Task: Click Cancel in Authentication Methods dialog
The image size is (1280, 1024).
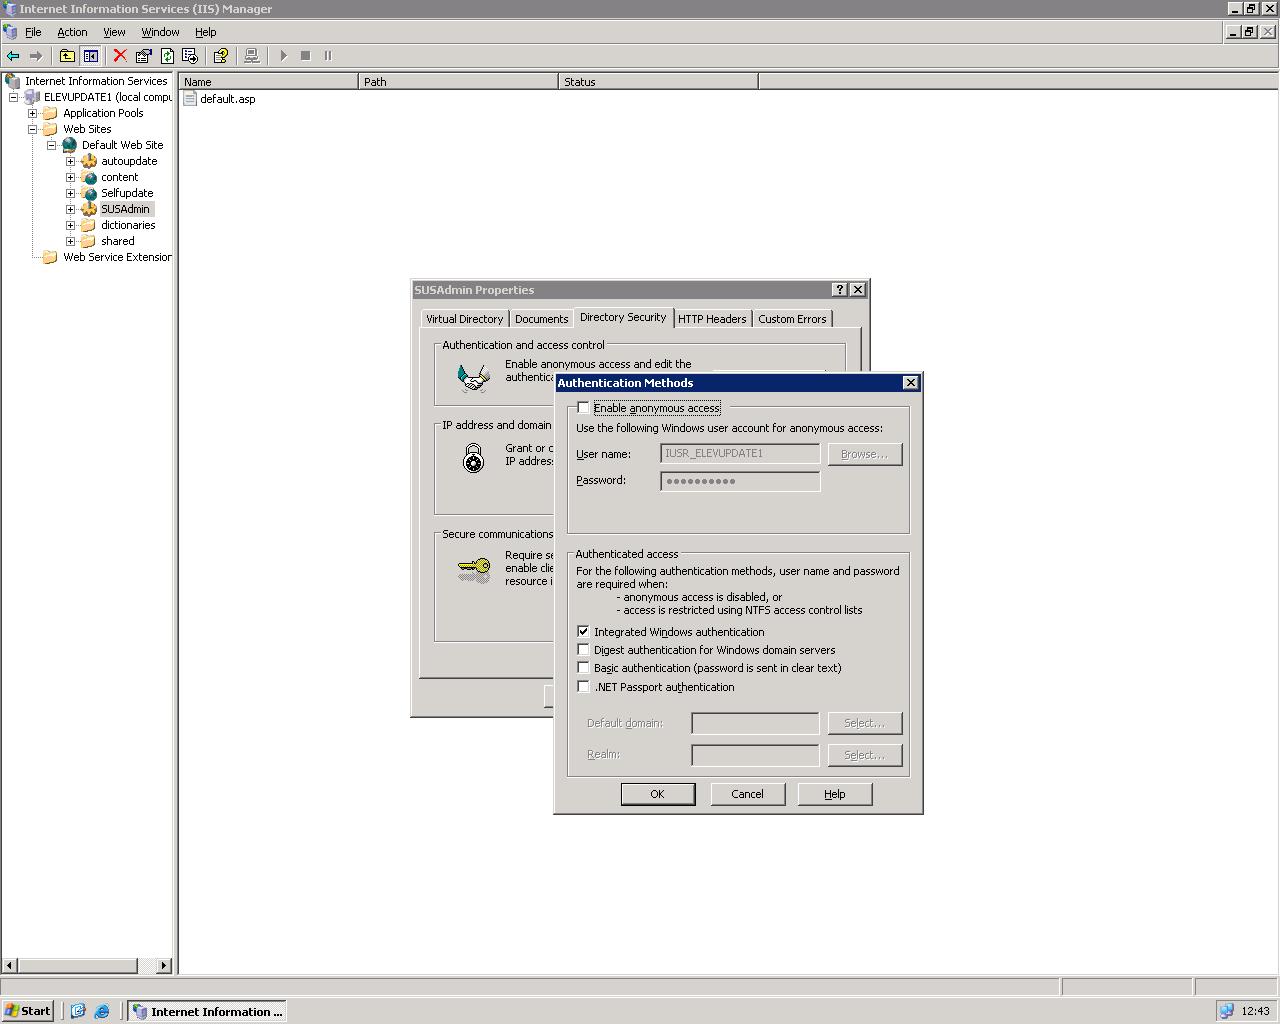Action: click(747, 794)
